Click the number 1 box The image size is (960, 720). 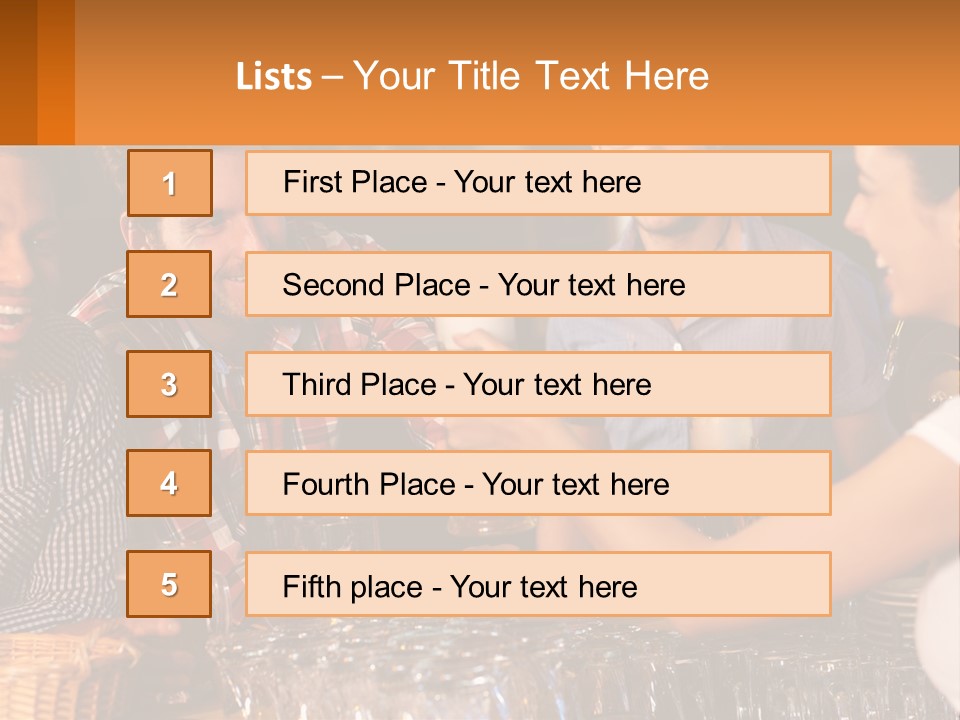(170, 183)
